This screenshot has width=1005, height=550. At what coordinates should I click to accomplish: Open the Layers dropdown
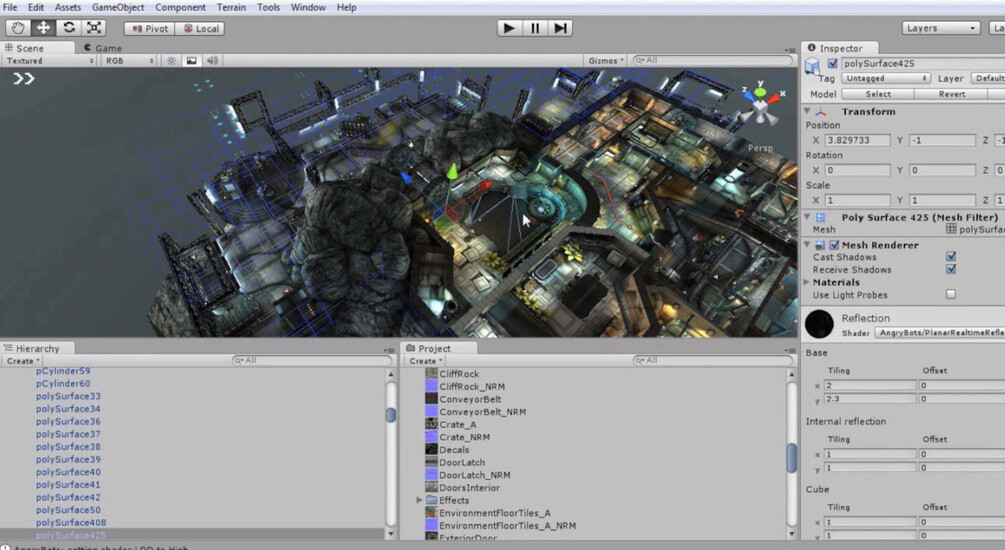pyautogui.click(x=941, y=28)
